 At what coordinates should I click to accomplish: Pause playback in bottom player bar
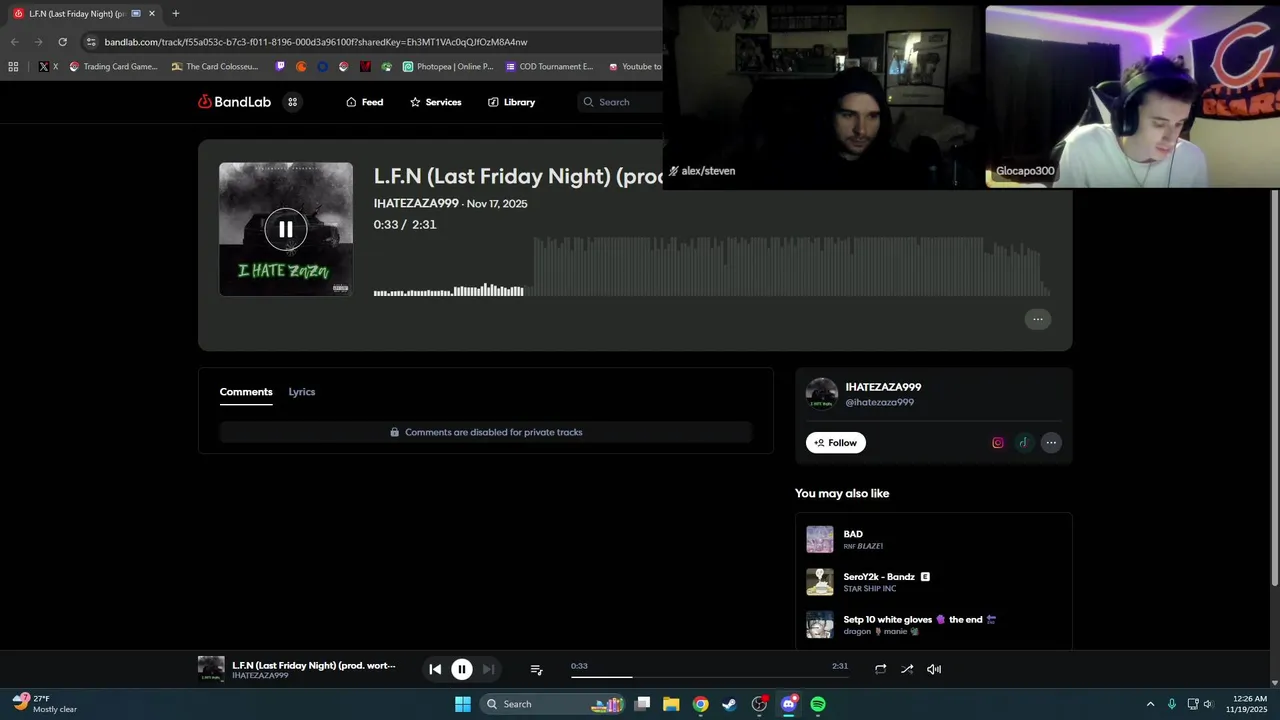coord(462,669)
